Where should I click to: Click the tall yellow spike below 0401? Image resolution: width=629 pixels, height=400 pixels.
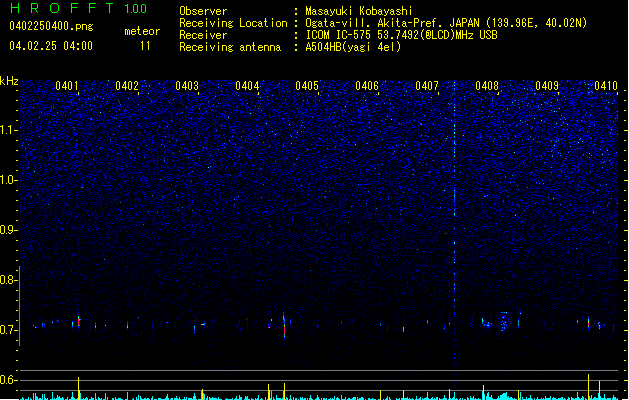coord(79,388)
